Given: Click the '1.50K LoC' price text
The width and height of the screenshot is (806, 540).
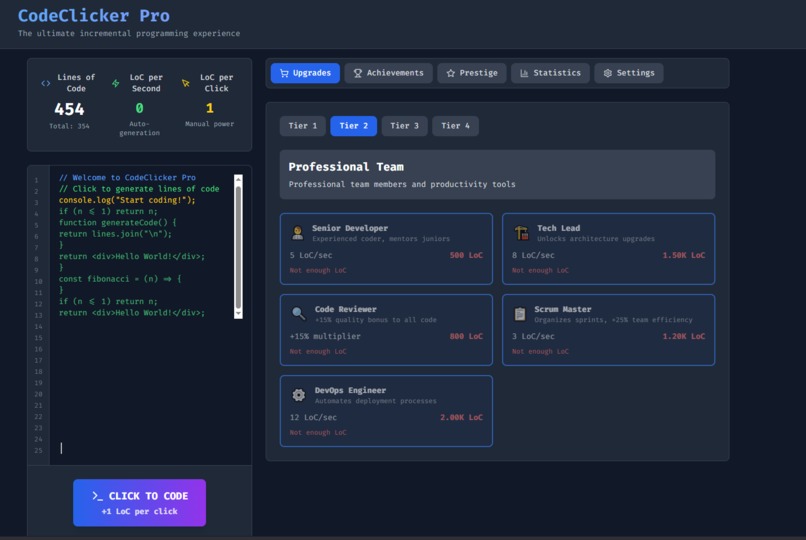Looking at the screenshot, I should pos(684,255).
